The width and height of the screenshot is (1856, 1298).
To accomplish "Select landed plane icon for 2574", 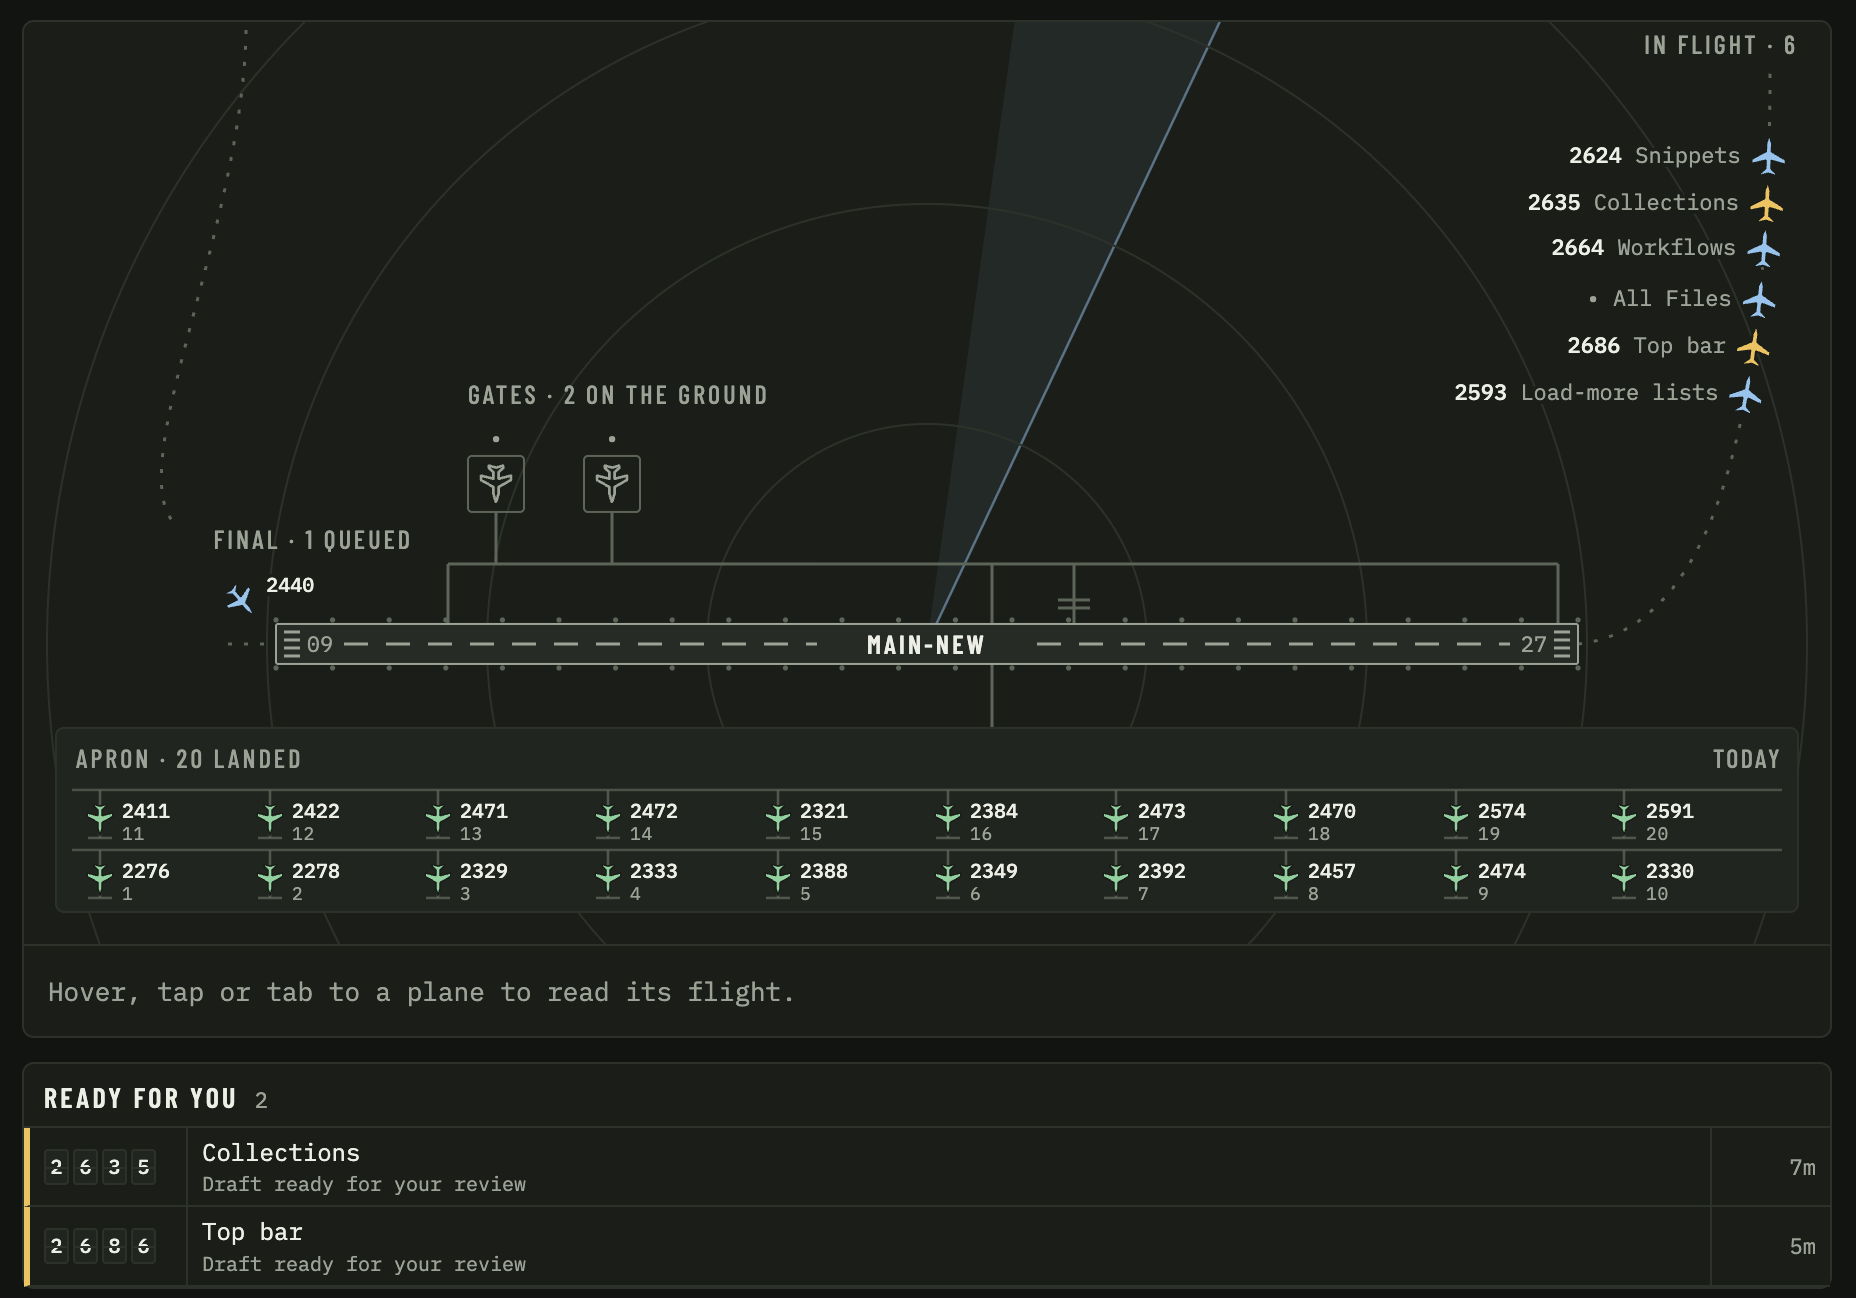I will pyautogui.click(x=1456, y=820).
